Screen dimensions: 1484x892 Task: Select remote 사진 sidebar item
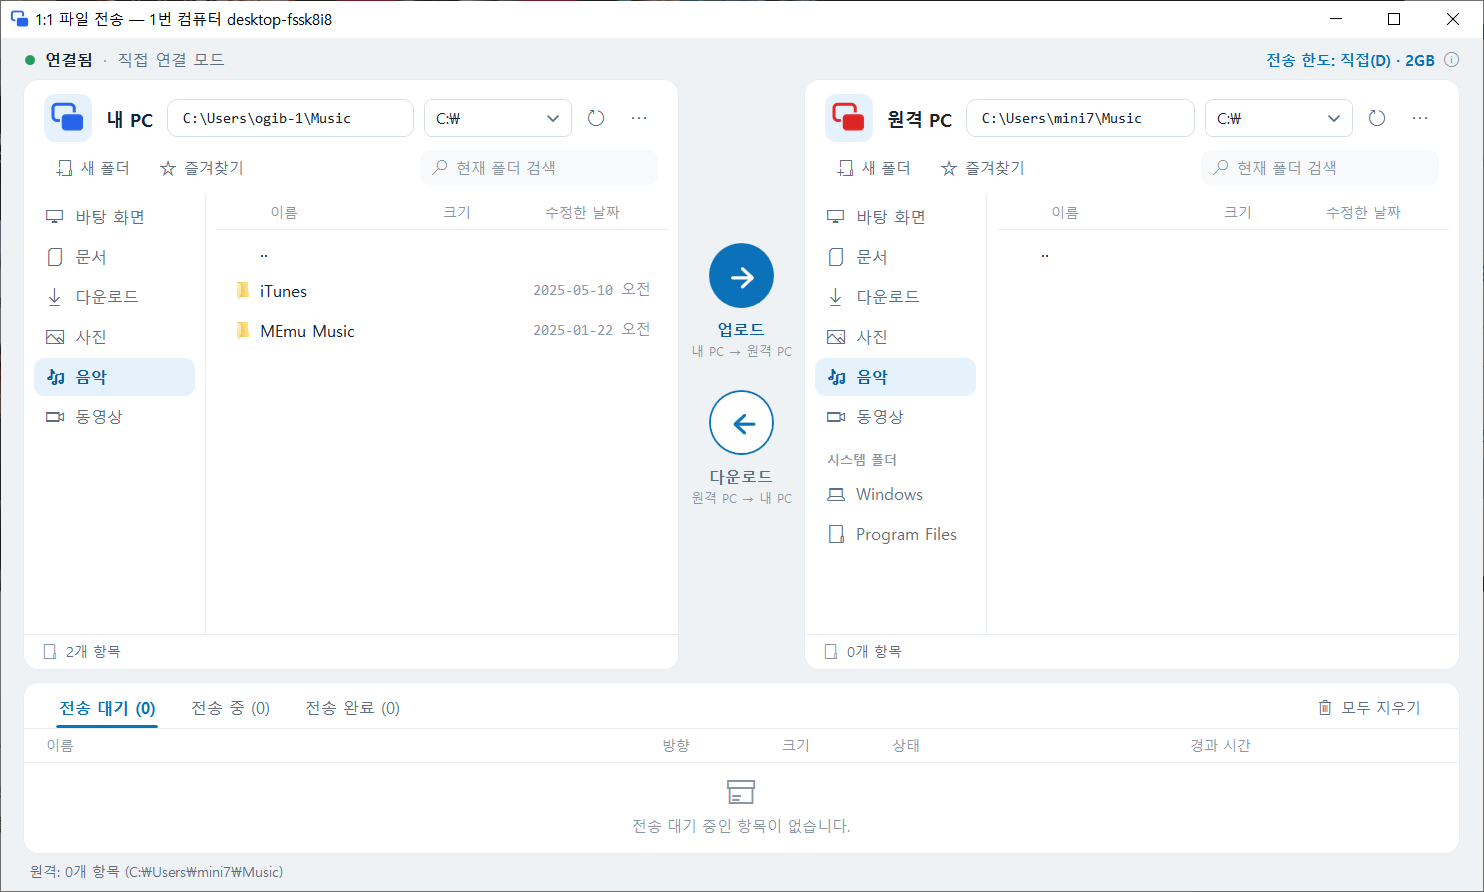tap(896, 337)
